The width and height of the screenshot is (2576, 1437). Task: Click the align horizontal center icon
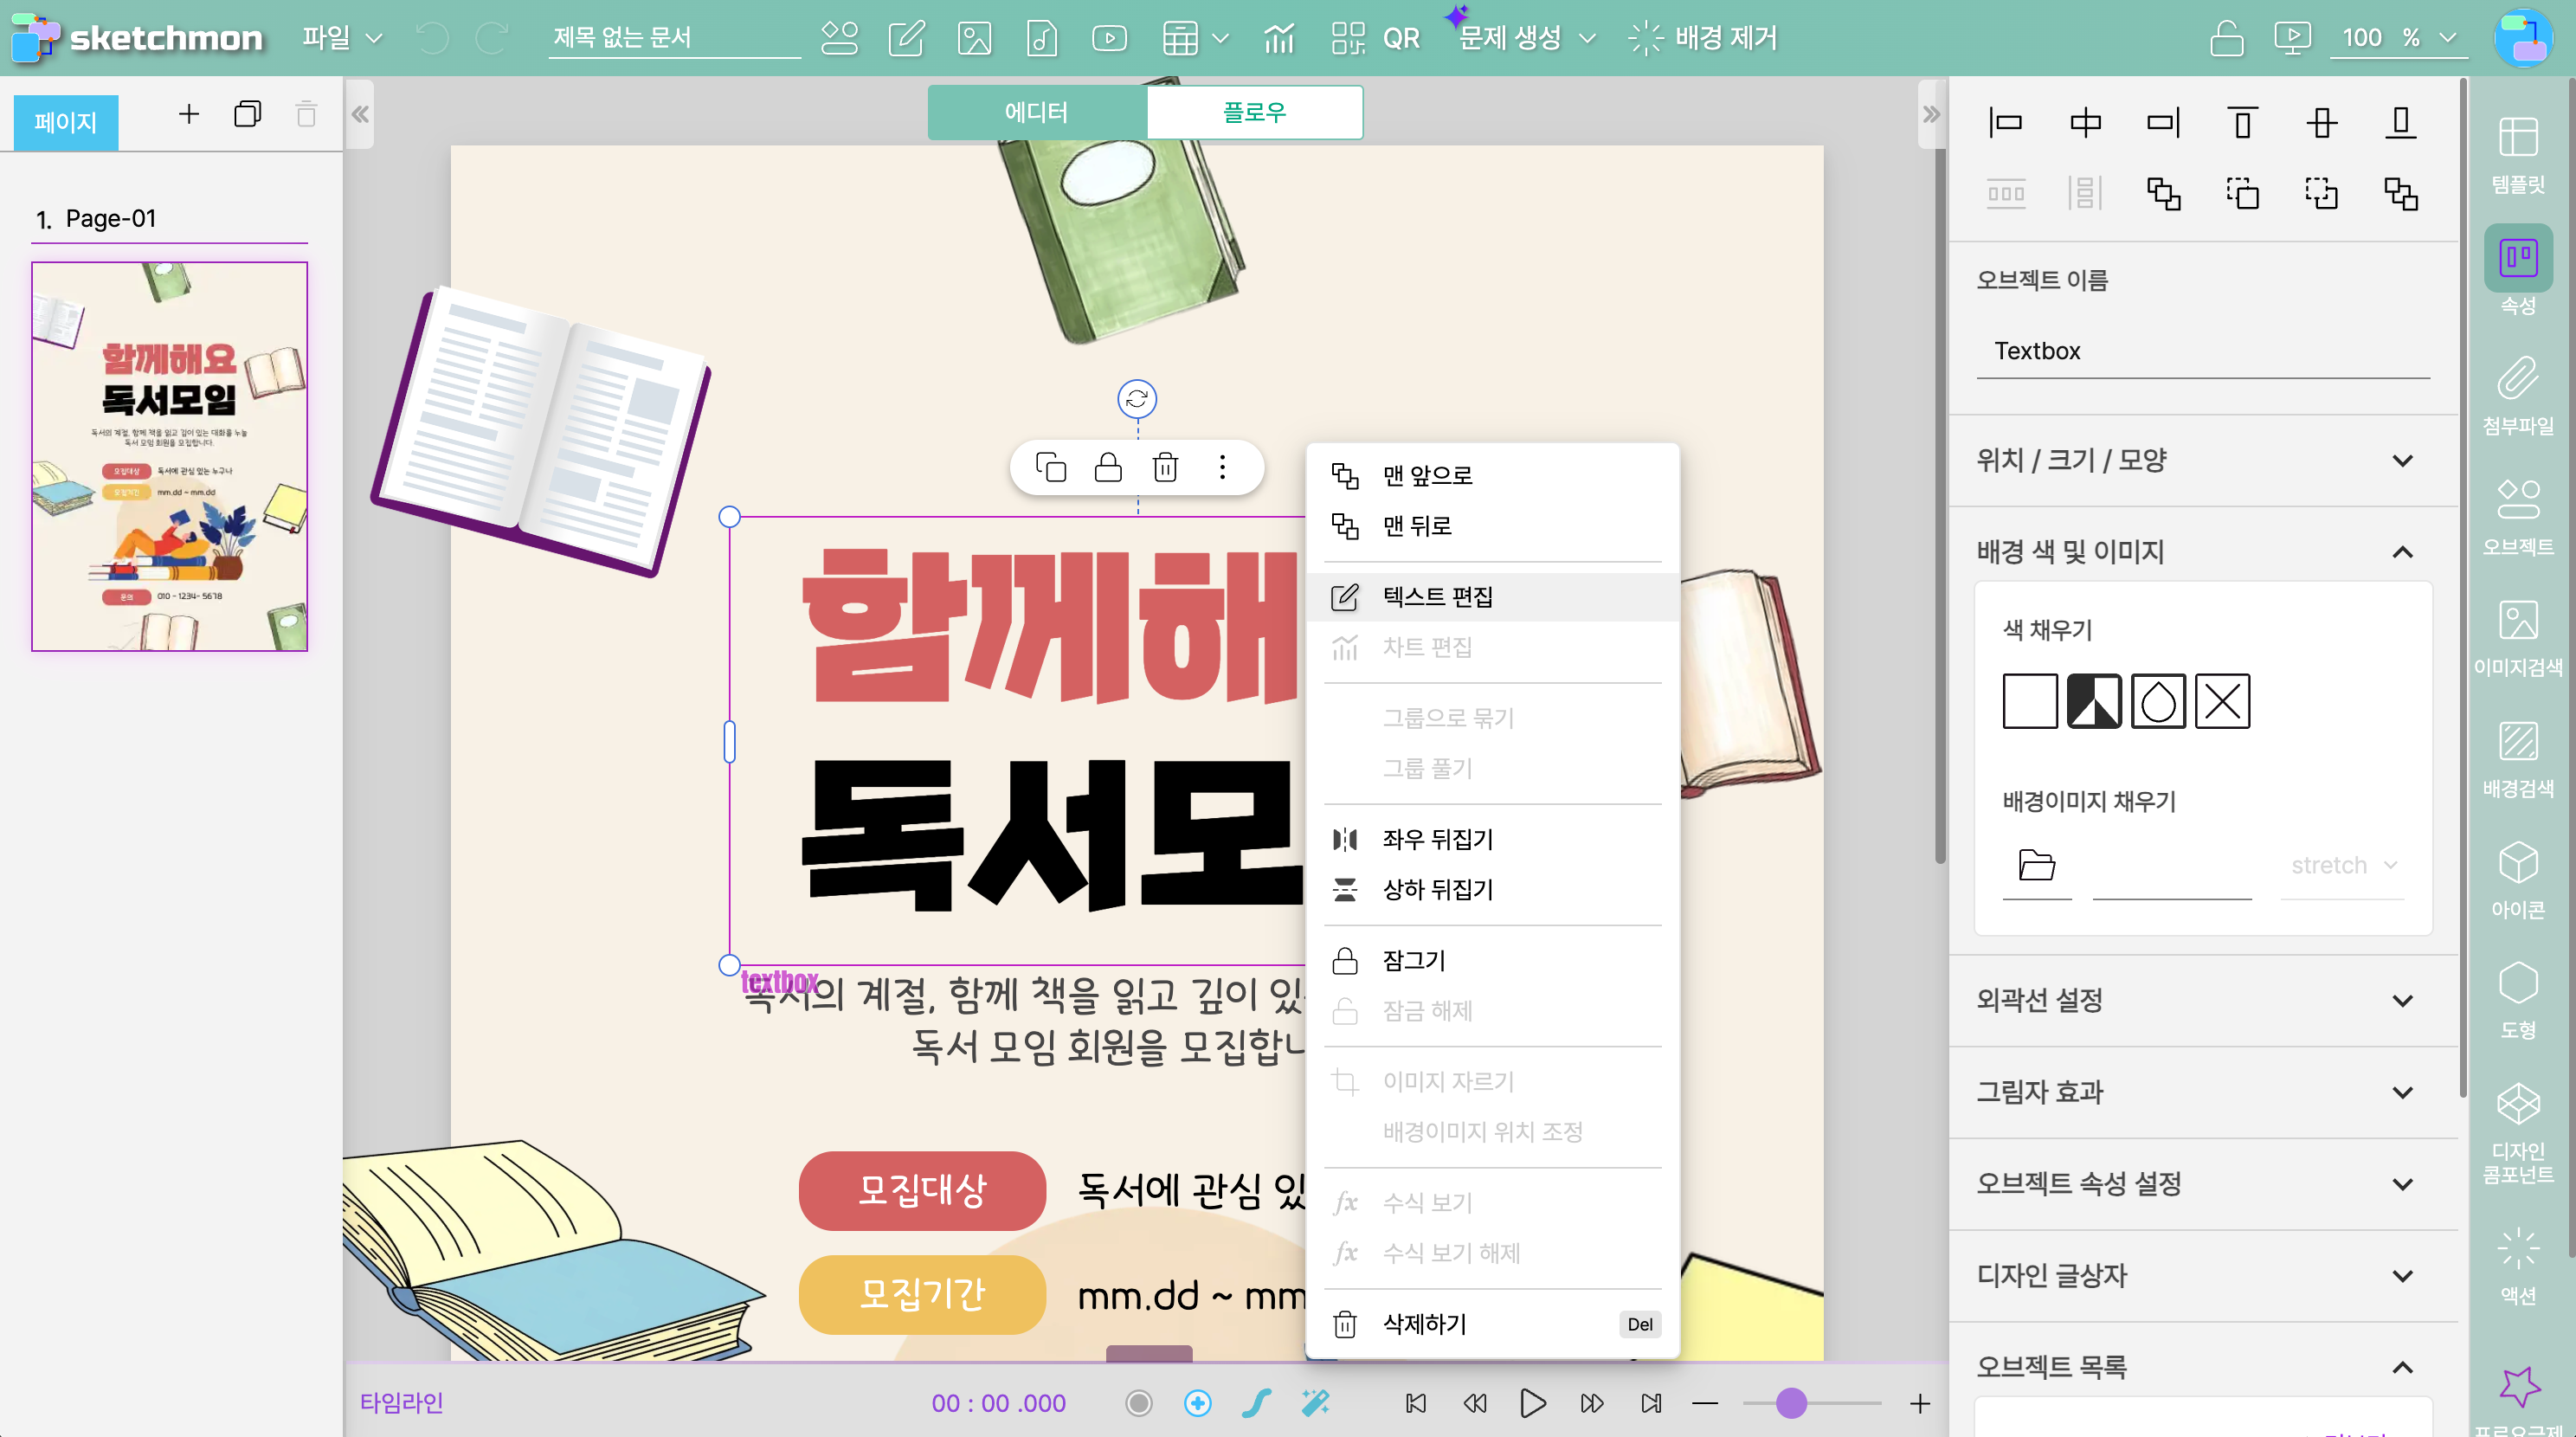click(2084, 123)
